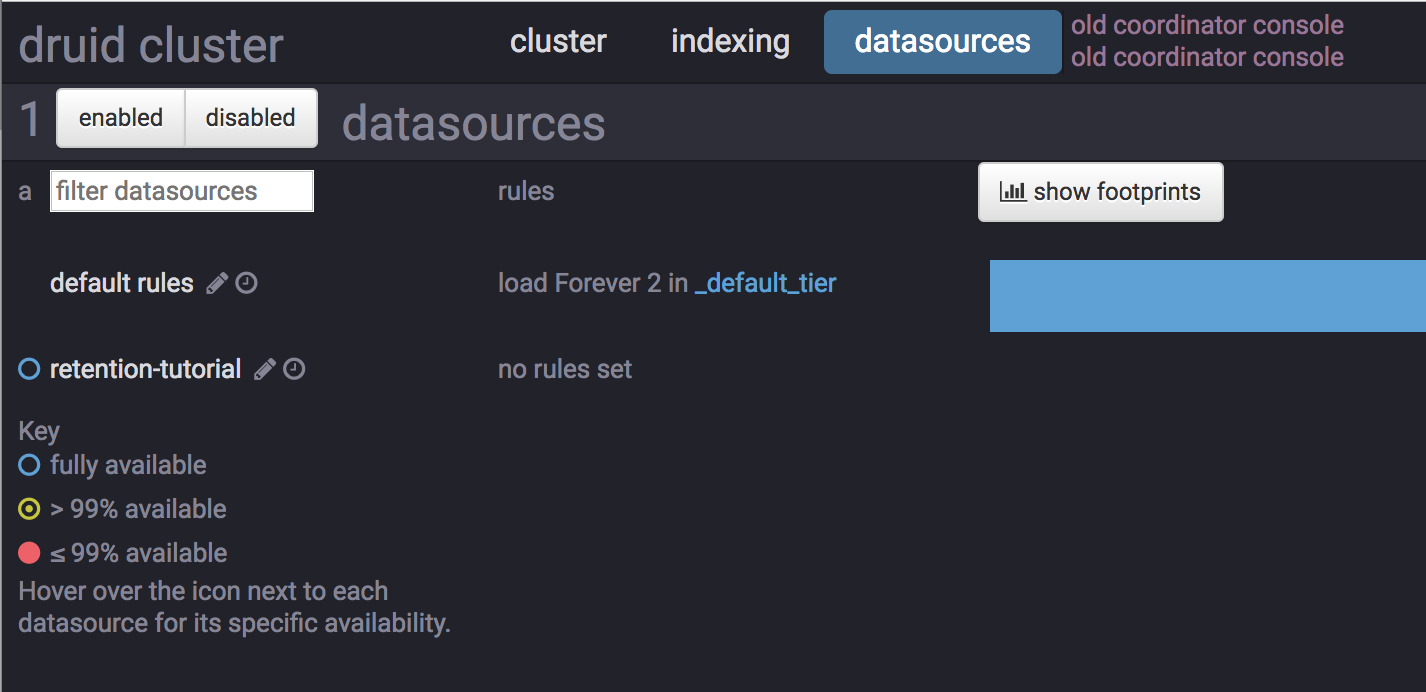Click the fully available key circle
Viewport: 1426px width, 692px height.
[x=30, y=465]
